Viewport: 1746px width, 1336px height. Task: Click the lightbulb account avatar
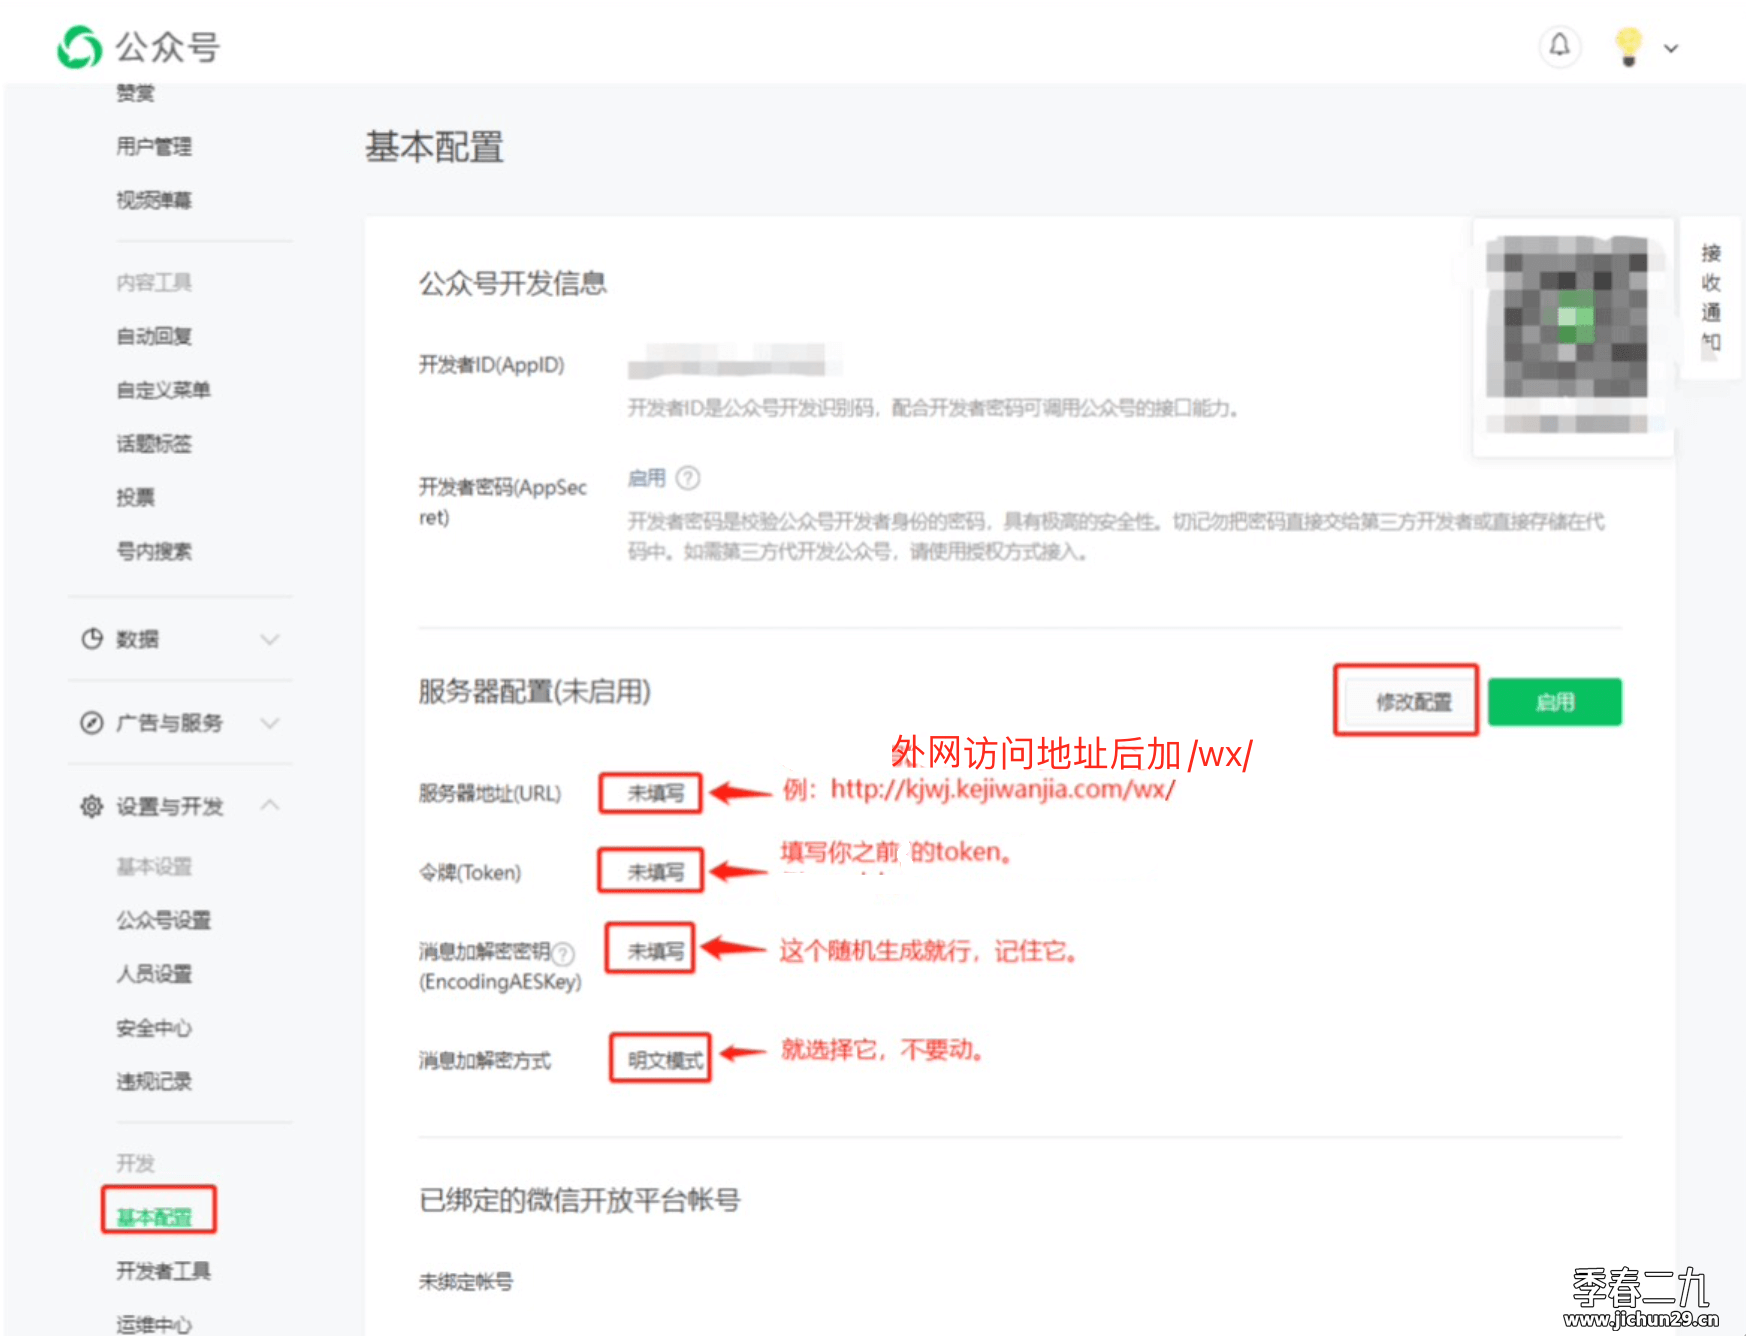[x=1628, y=46]
